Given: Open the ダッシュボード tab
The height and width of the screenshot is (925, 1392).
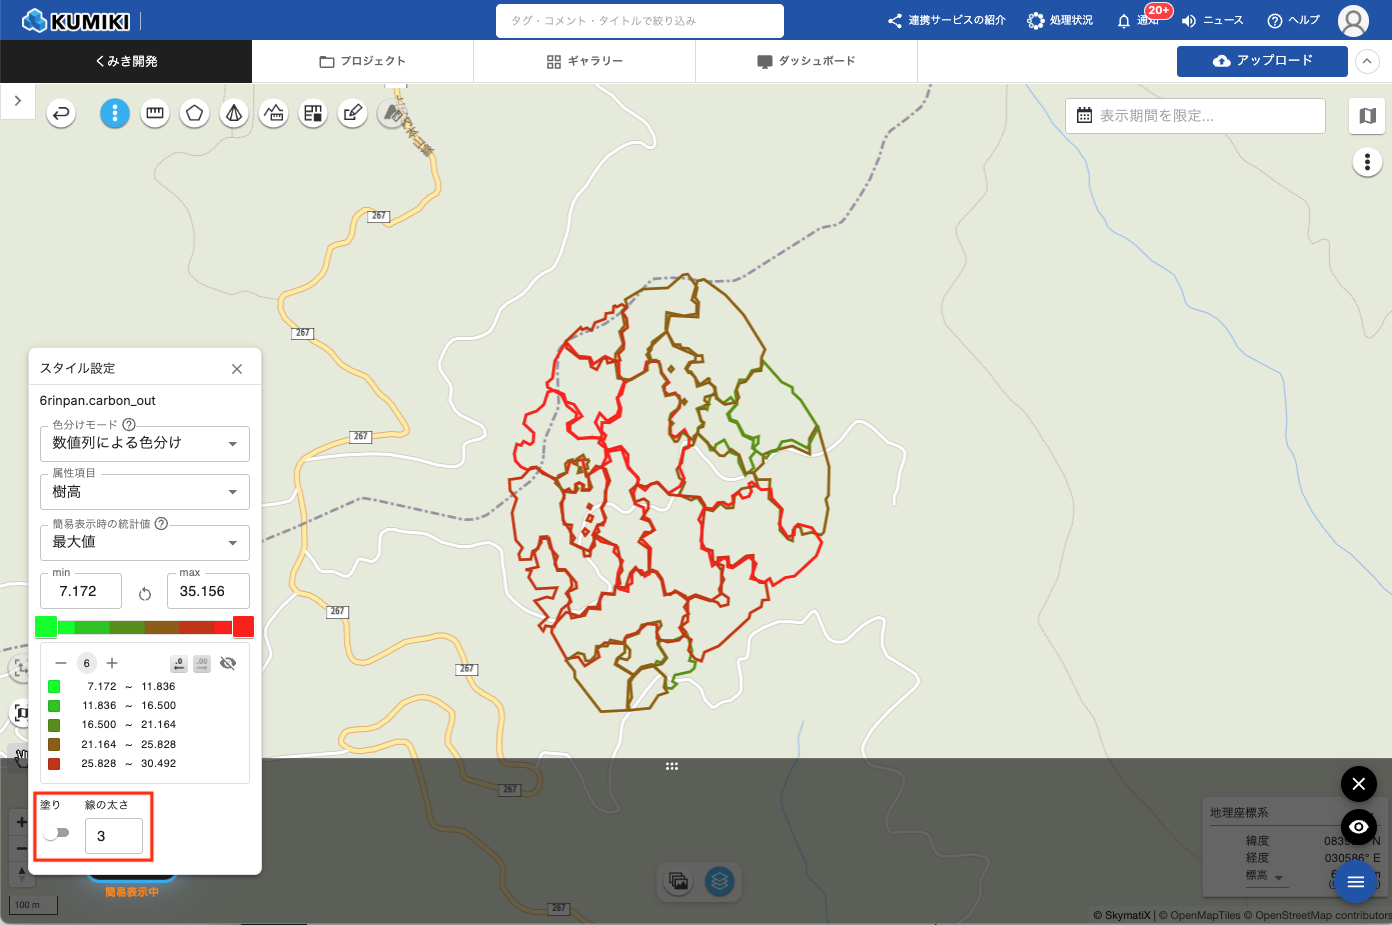Looking at the screenshot, I should point(806,61).
